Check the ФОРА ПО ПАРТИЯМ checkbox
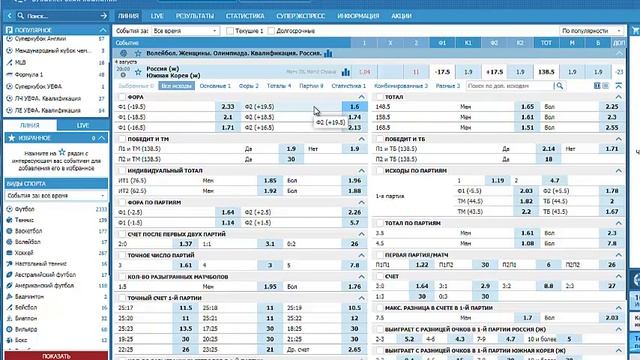640x360 pixels. click(x=122, y=202)
